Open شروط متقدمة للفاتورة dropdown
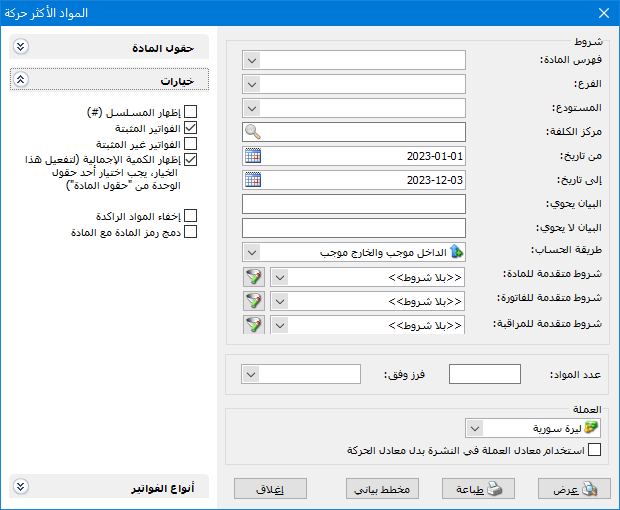The height and width of the screenshot is (510, 620). point(280,302)
